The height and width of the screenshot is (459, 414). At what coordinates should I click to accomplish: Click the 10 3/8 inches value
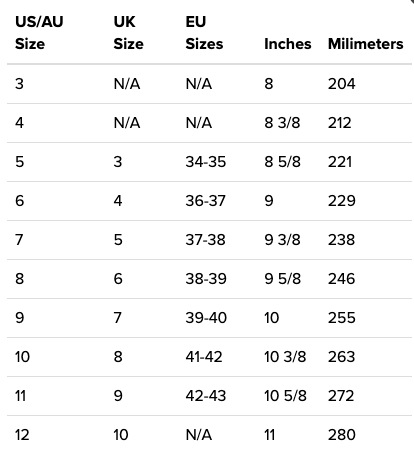click(285, 357)
